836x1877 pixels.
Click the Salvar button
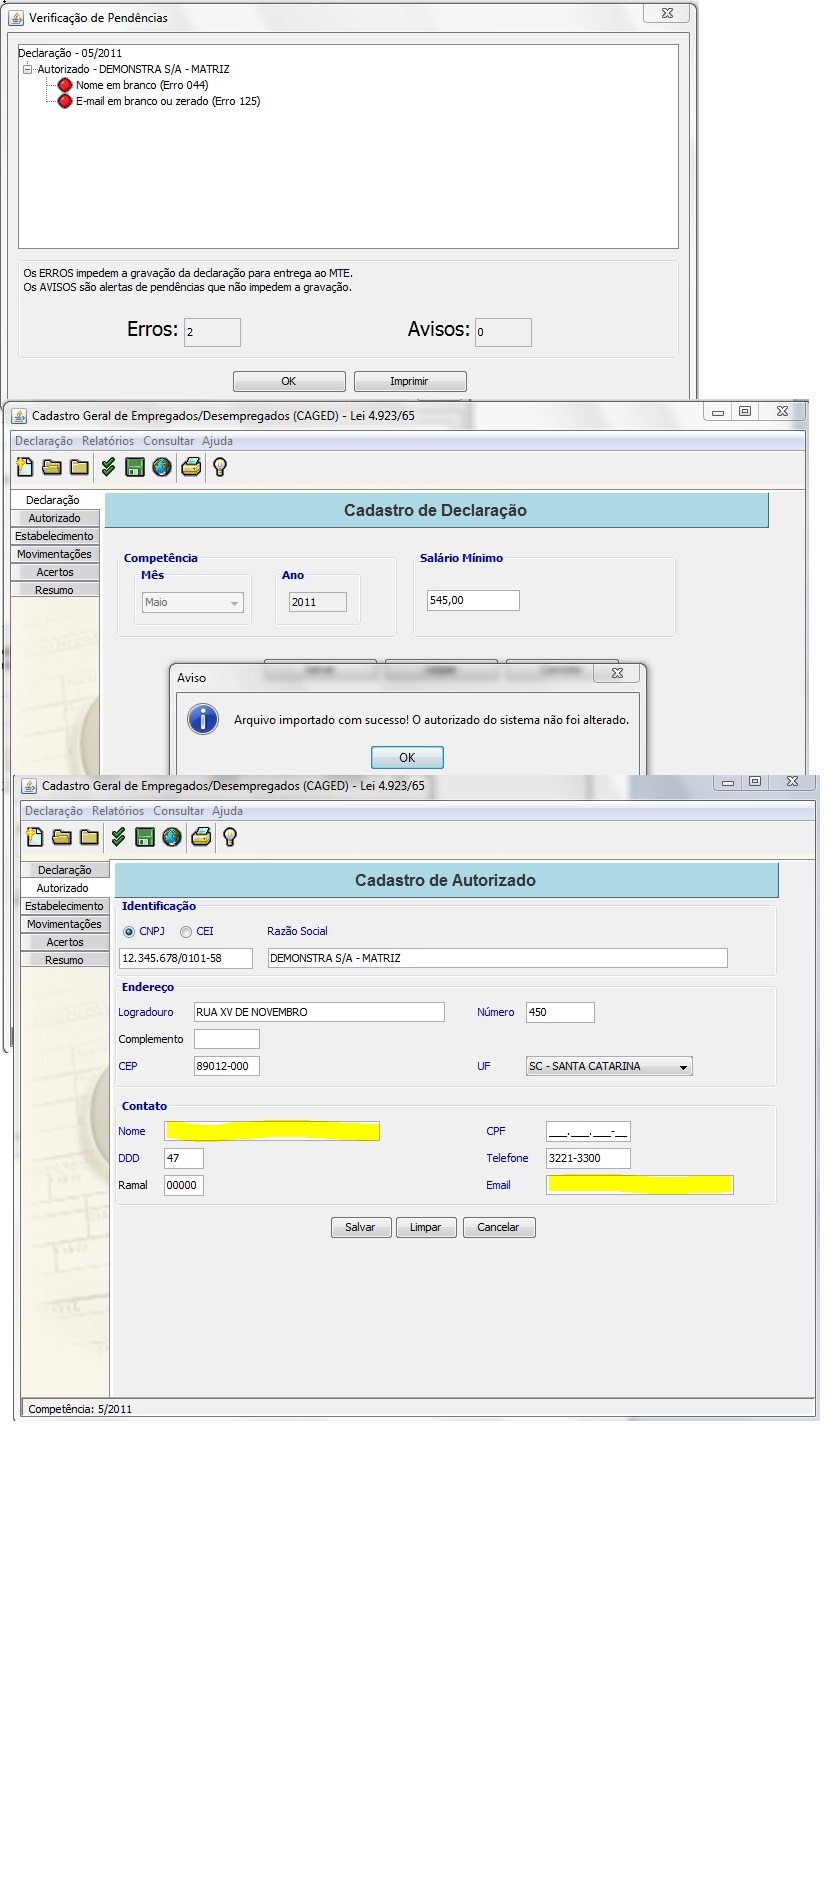360,1227
